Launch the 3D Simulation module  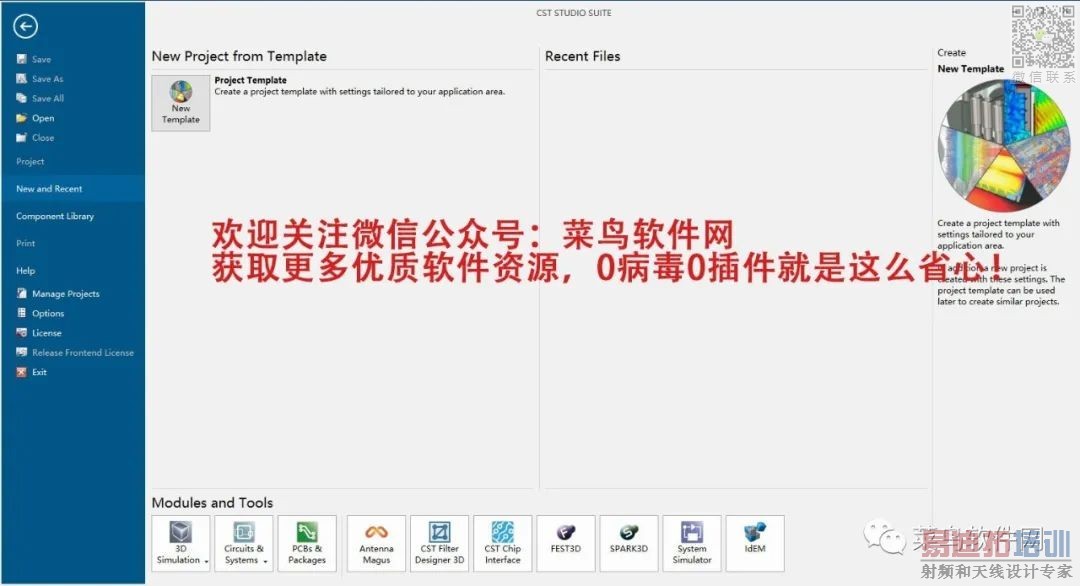180,543
